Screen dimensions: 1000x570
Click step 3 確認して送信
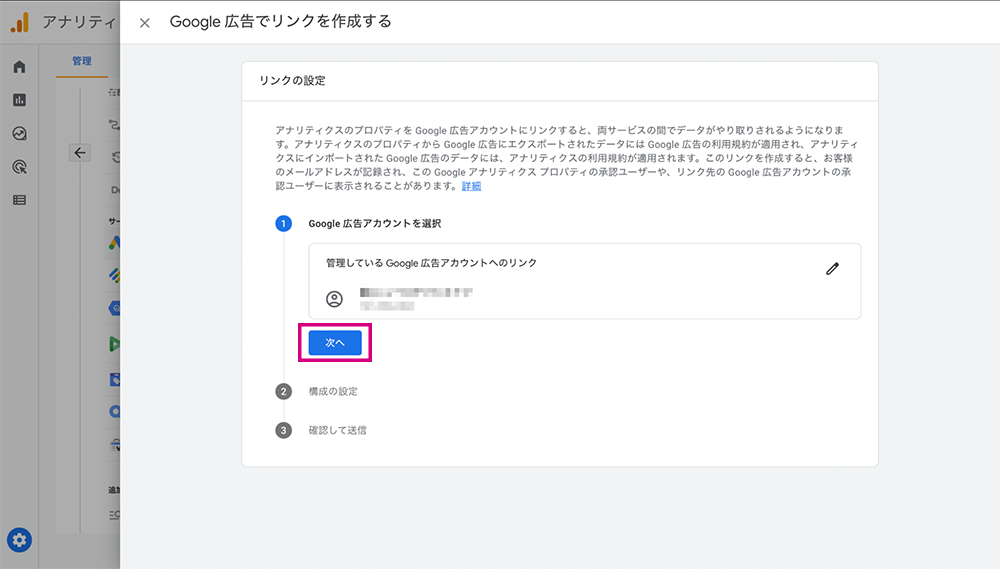tap(337, 430)
